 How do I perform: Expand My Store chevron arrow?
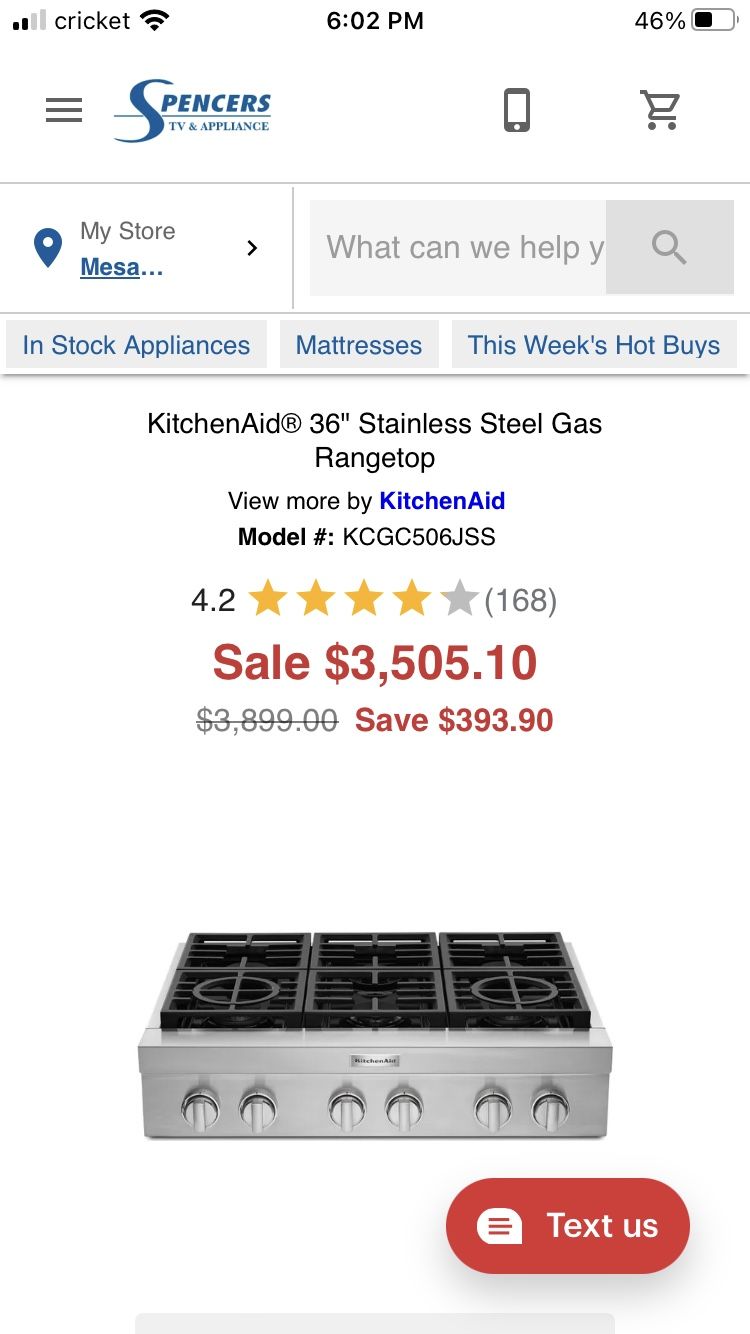[252, 248]
